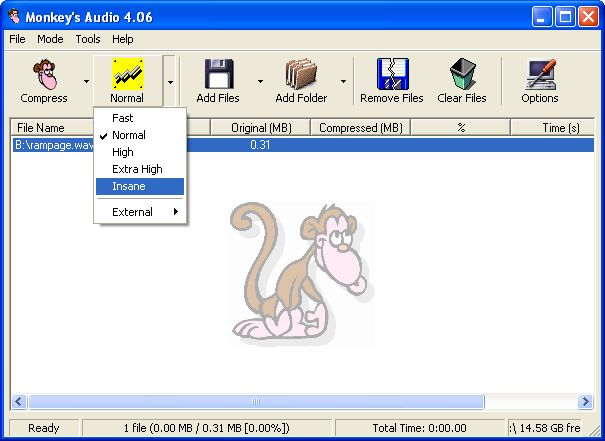Image resolution: width=605 pixels, height=441 pixels.
Task: Click the 0.31 original size value
Action: click(x=260, y=145)
